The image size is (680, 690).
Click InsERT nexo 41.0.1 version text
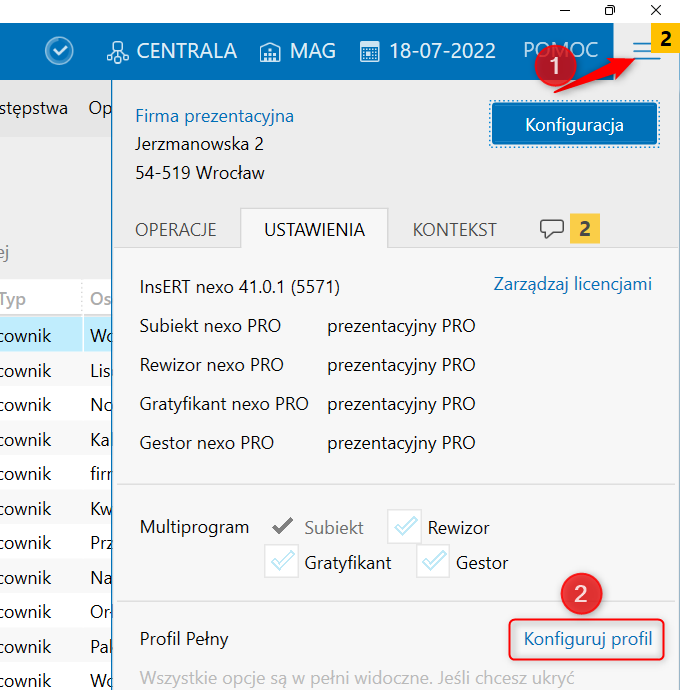click(x=239, y=287)
